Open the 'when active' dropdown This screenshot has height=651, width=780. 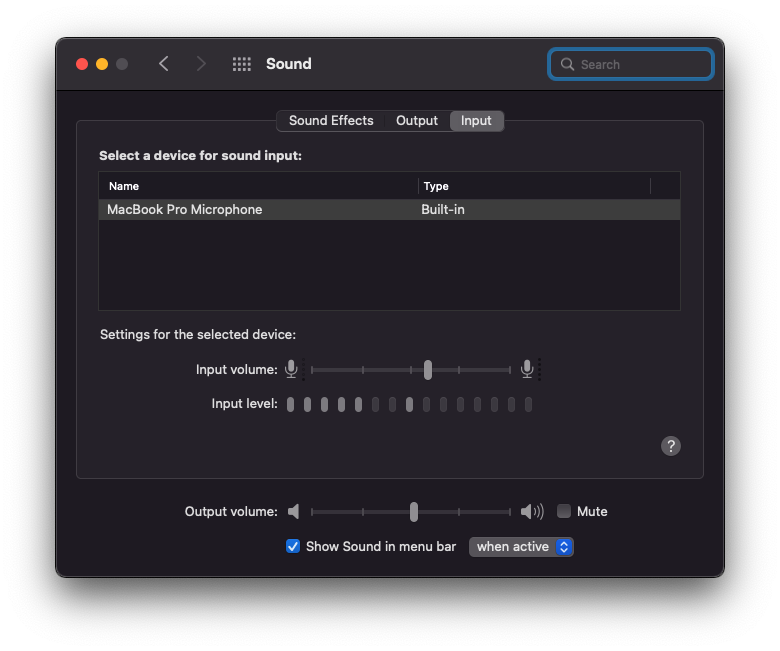(x=521, y=546)
